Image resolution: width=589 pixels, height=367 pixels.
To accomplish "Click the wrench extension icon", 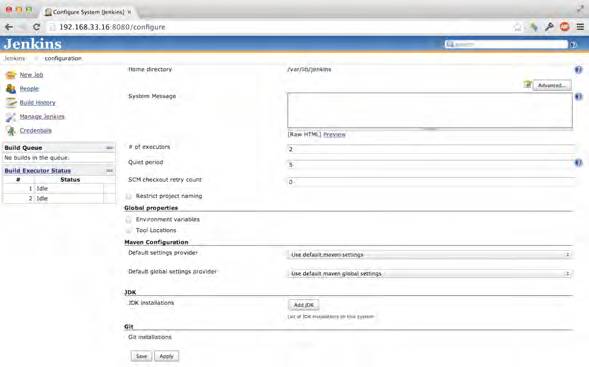I will [549, 27].
